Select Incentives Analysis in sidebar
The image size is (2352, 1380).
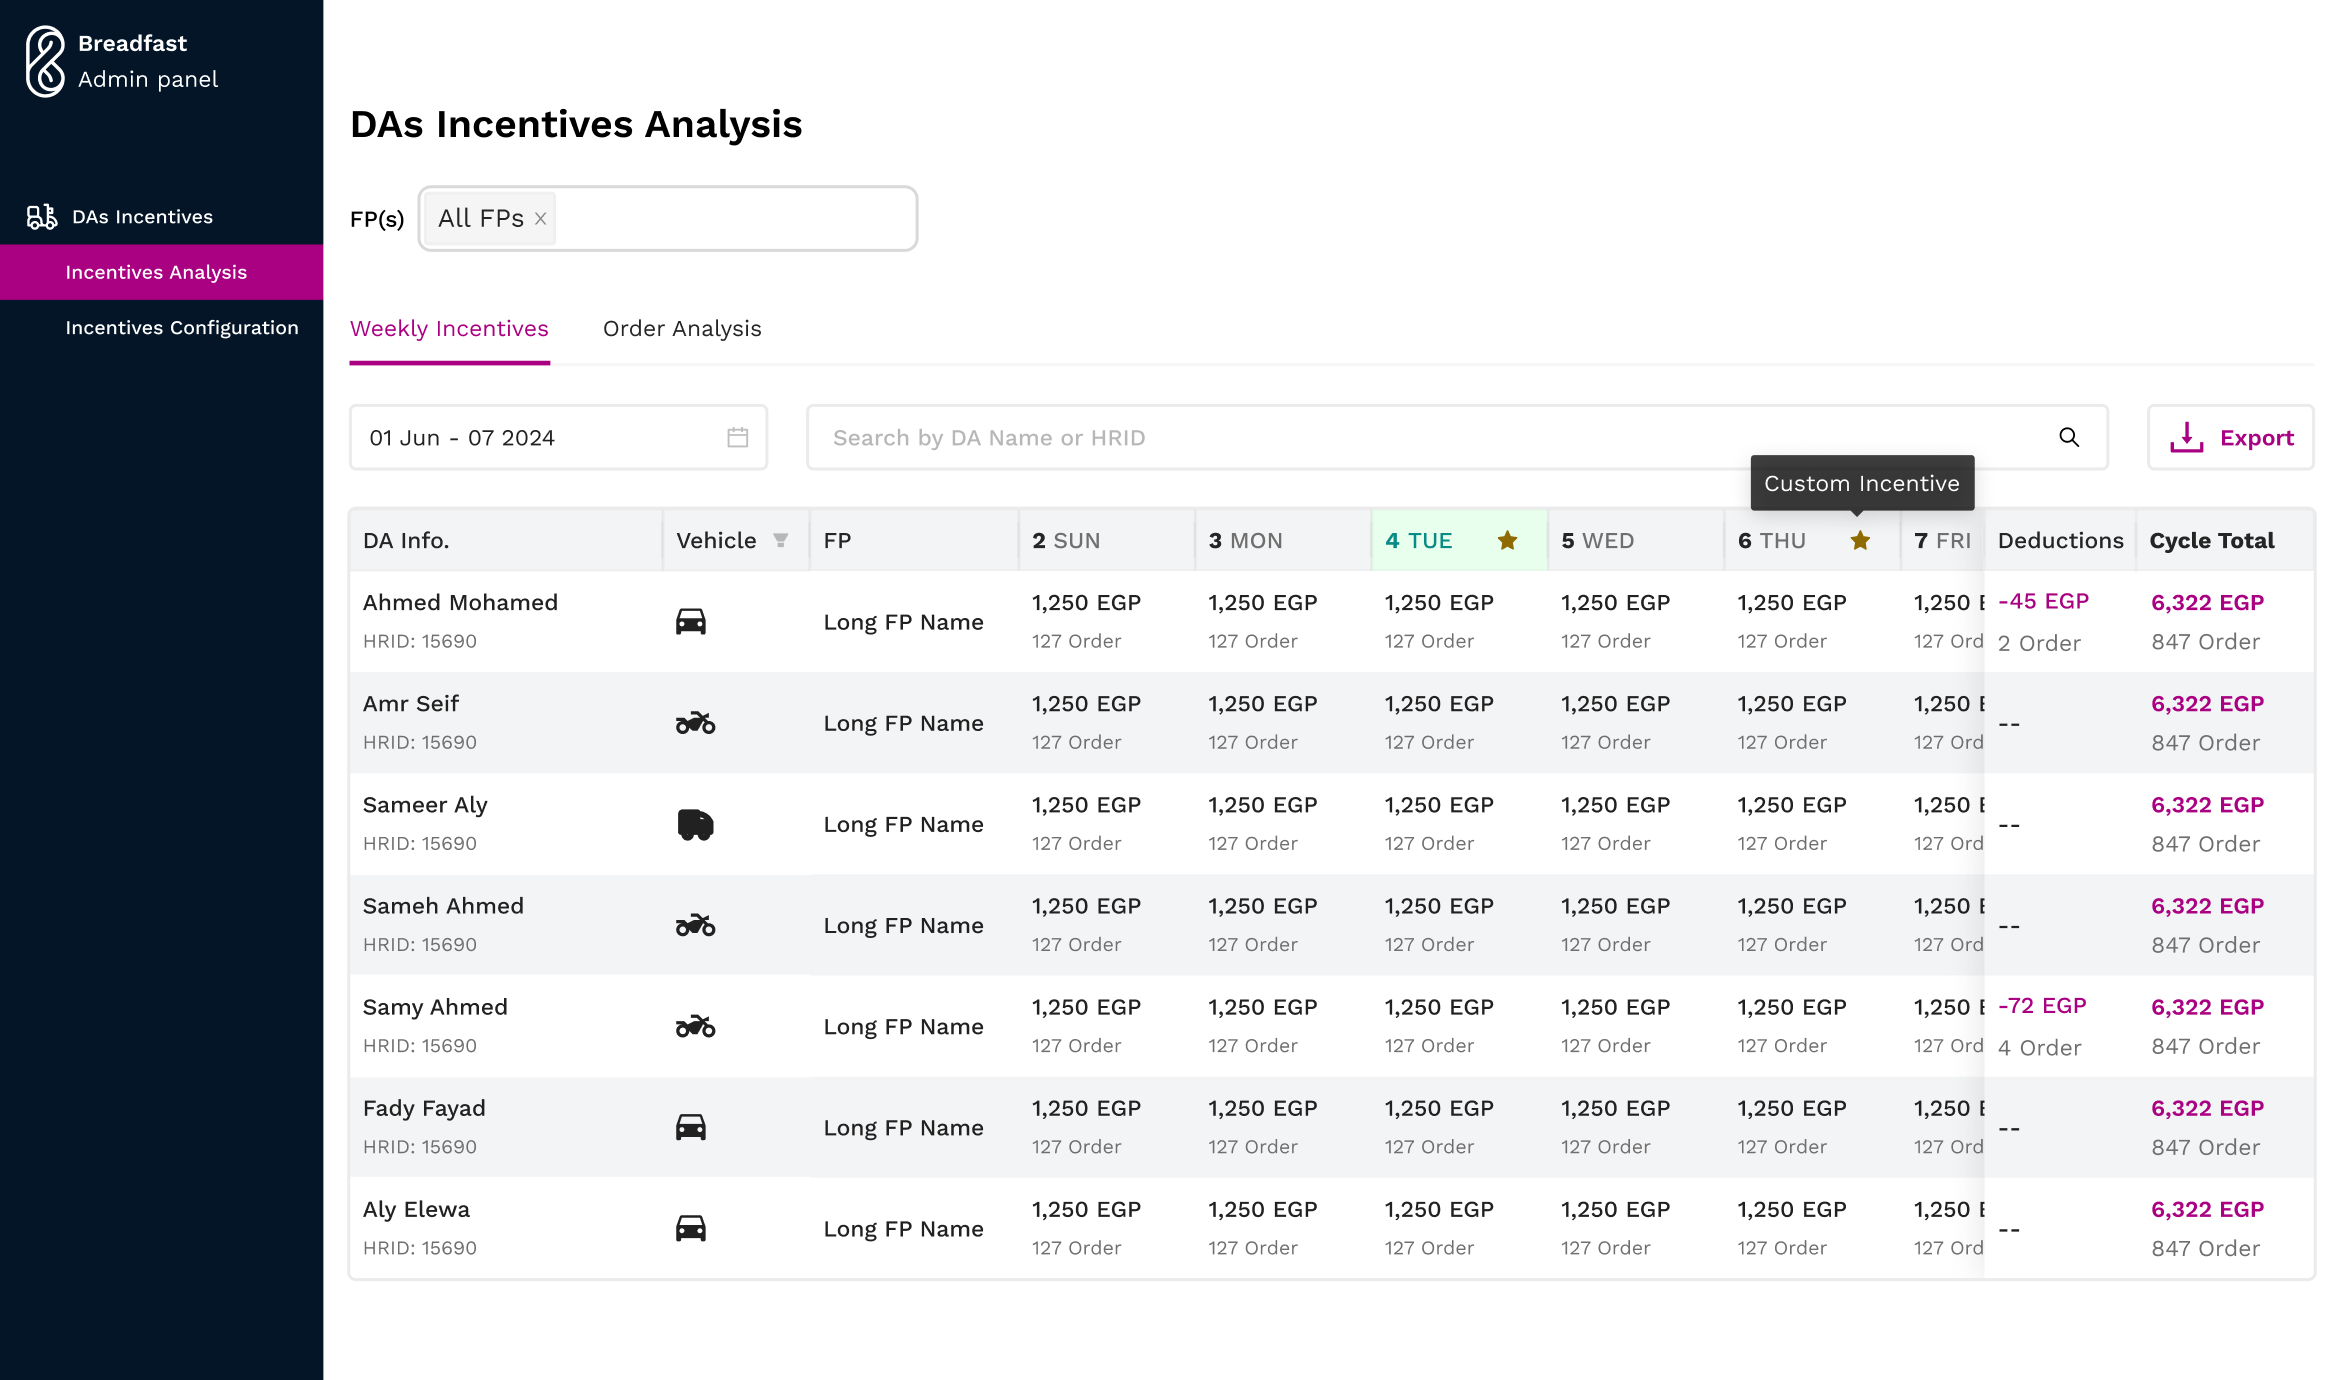coord(156,272)
